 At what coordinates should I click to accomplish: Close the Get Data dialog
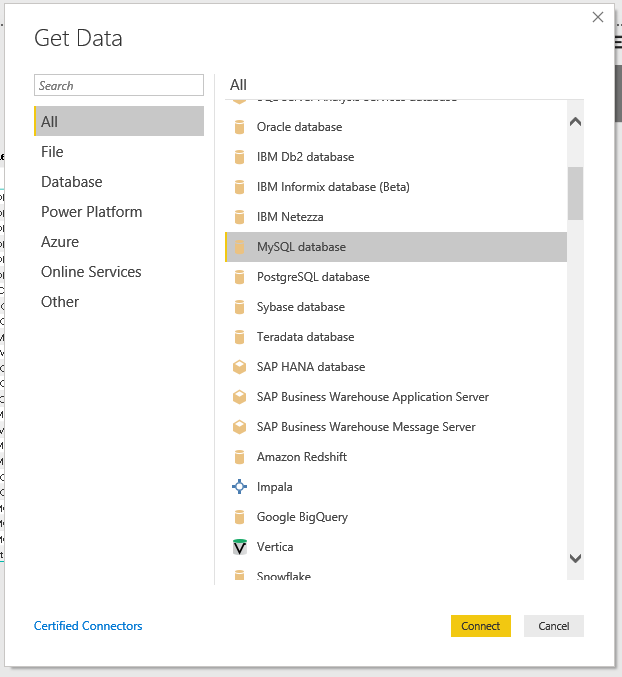point(598,17)
